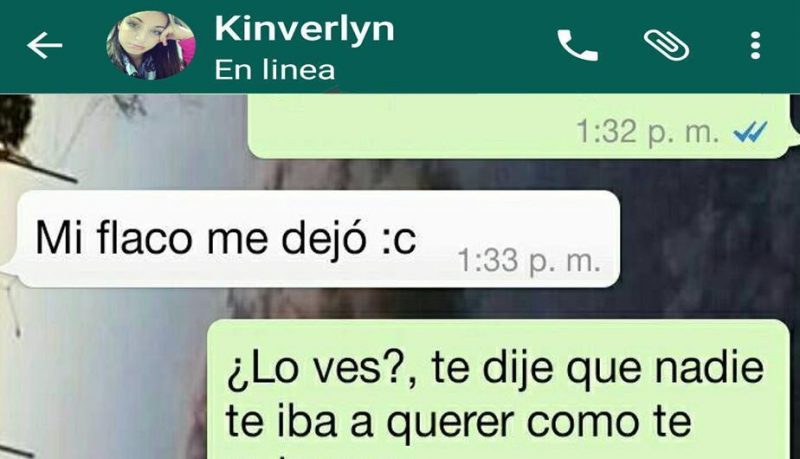Go back using the arrow icon
This screenshot has height=459, width=800.
(x=44, y=46)
